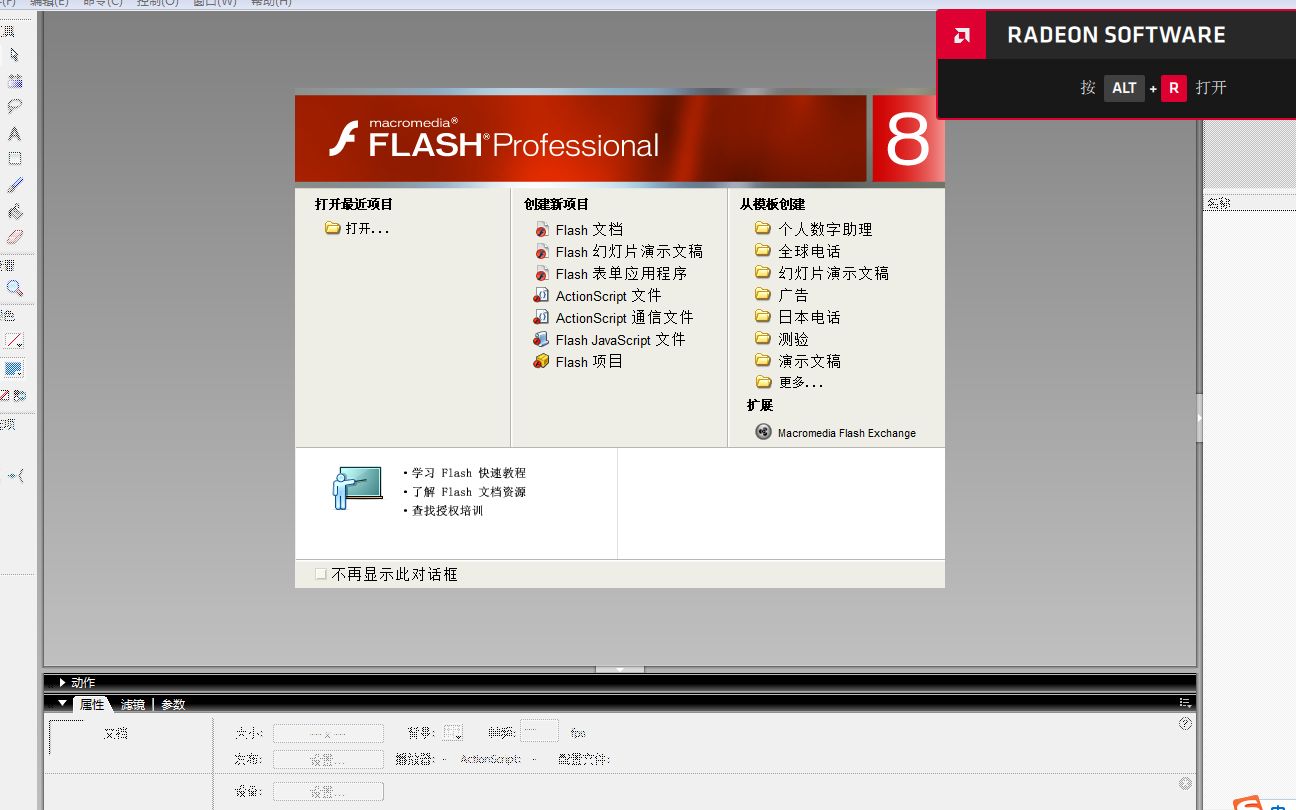Toggle the Snap to Objects option

[x=16, y=476]
